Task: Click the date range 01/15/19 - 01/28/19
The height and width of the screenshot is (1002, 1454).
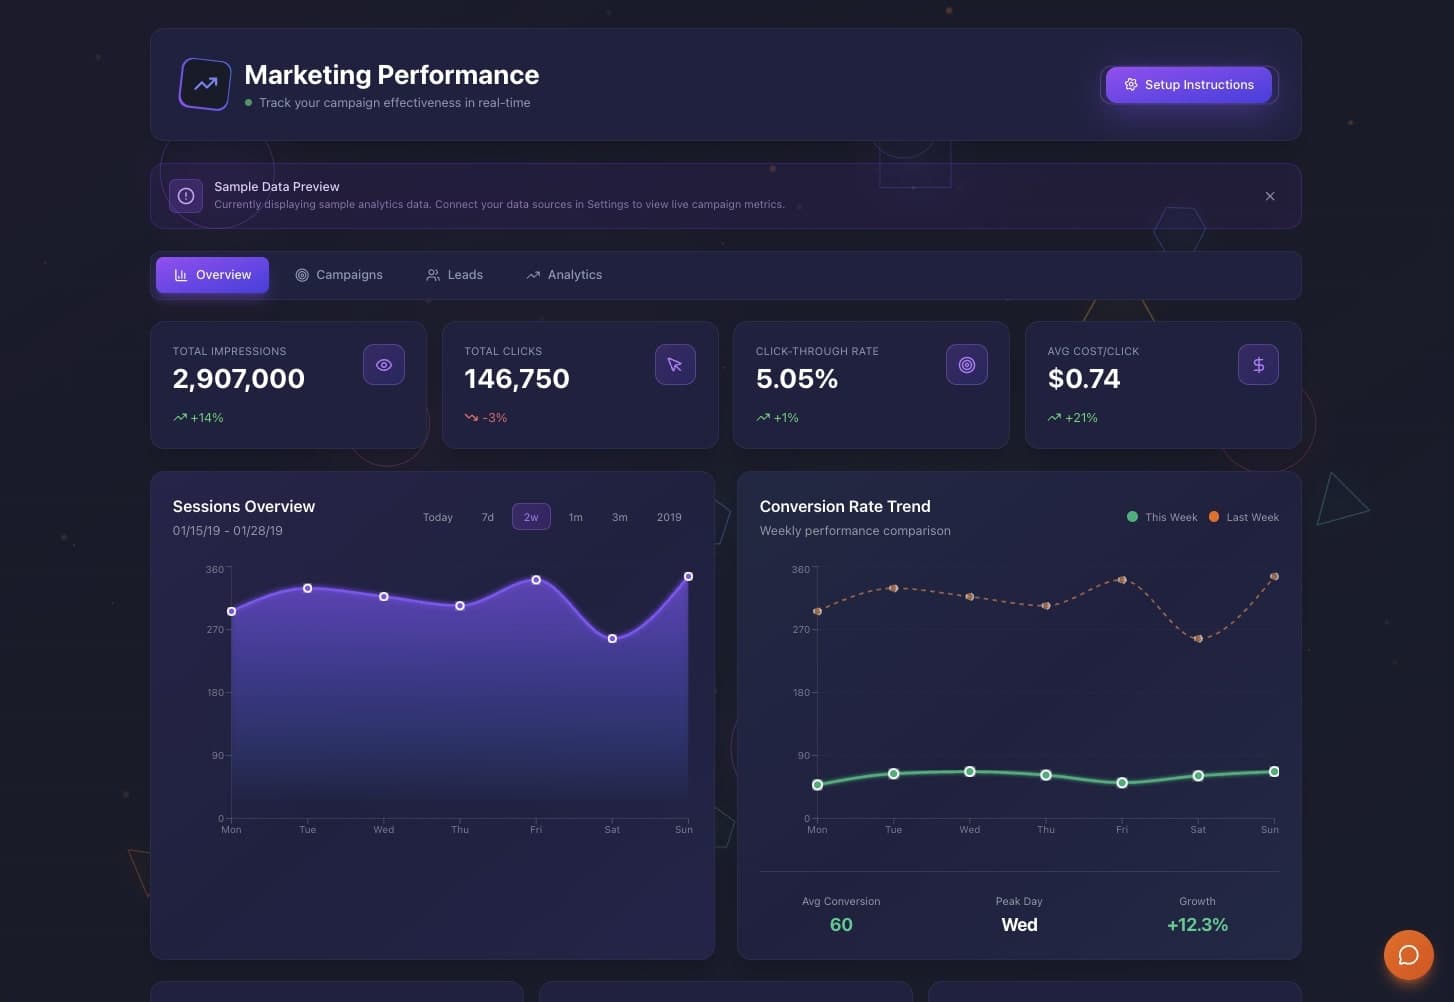Action: click(x=228, y=531)
